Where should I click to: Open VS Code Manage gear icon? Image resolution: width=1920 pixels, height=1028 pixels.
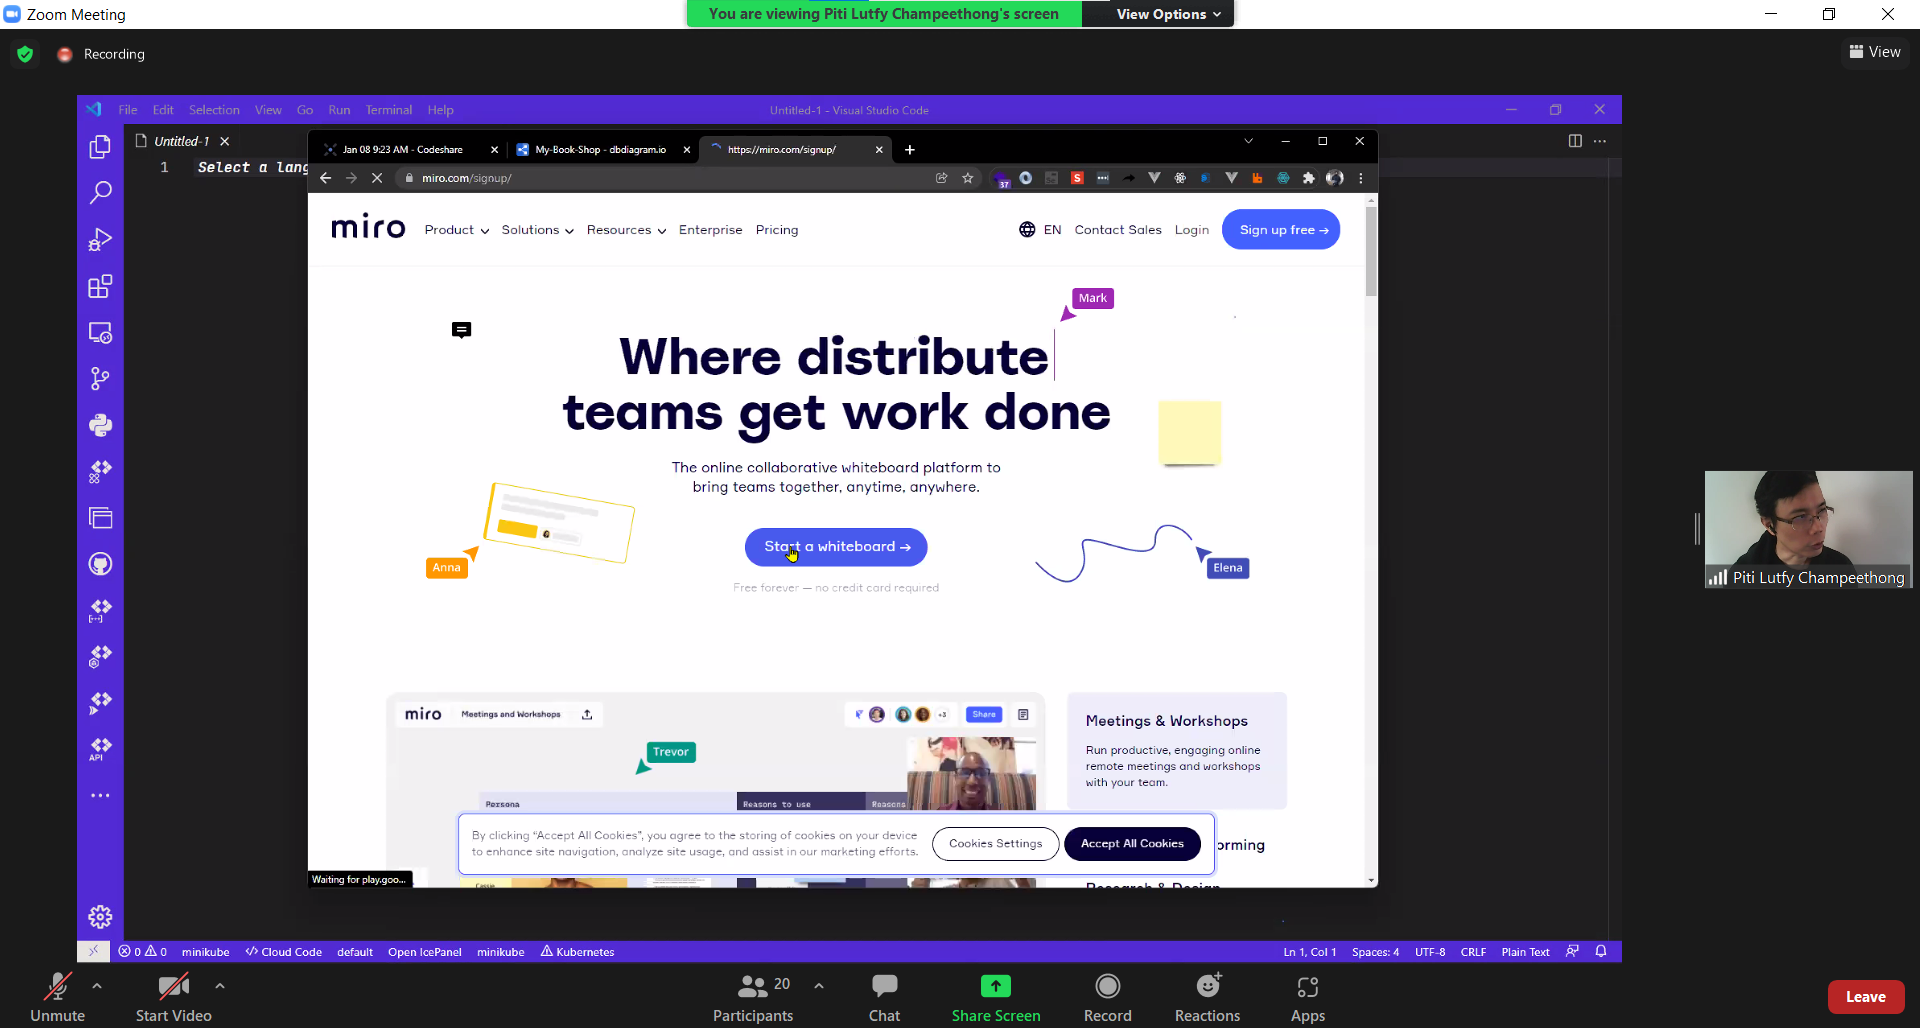(100, 917)
